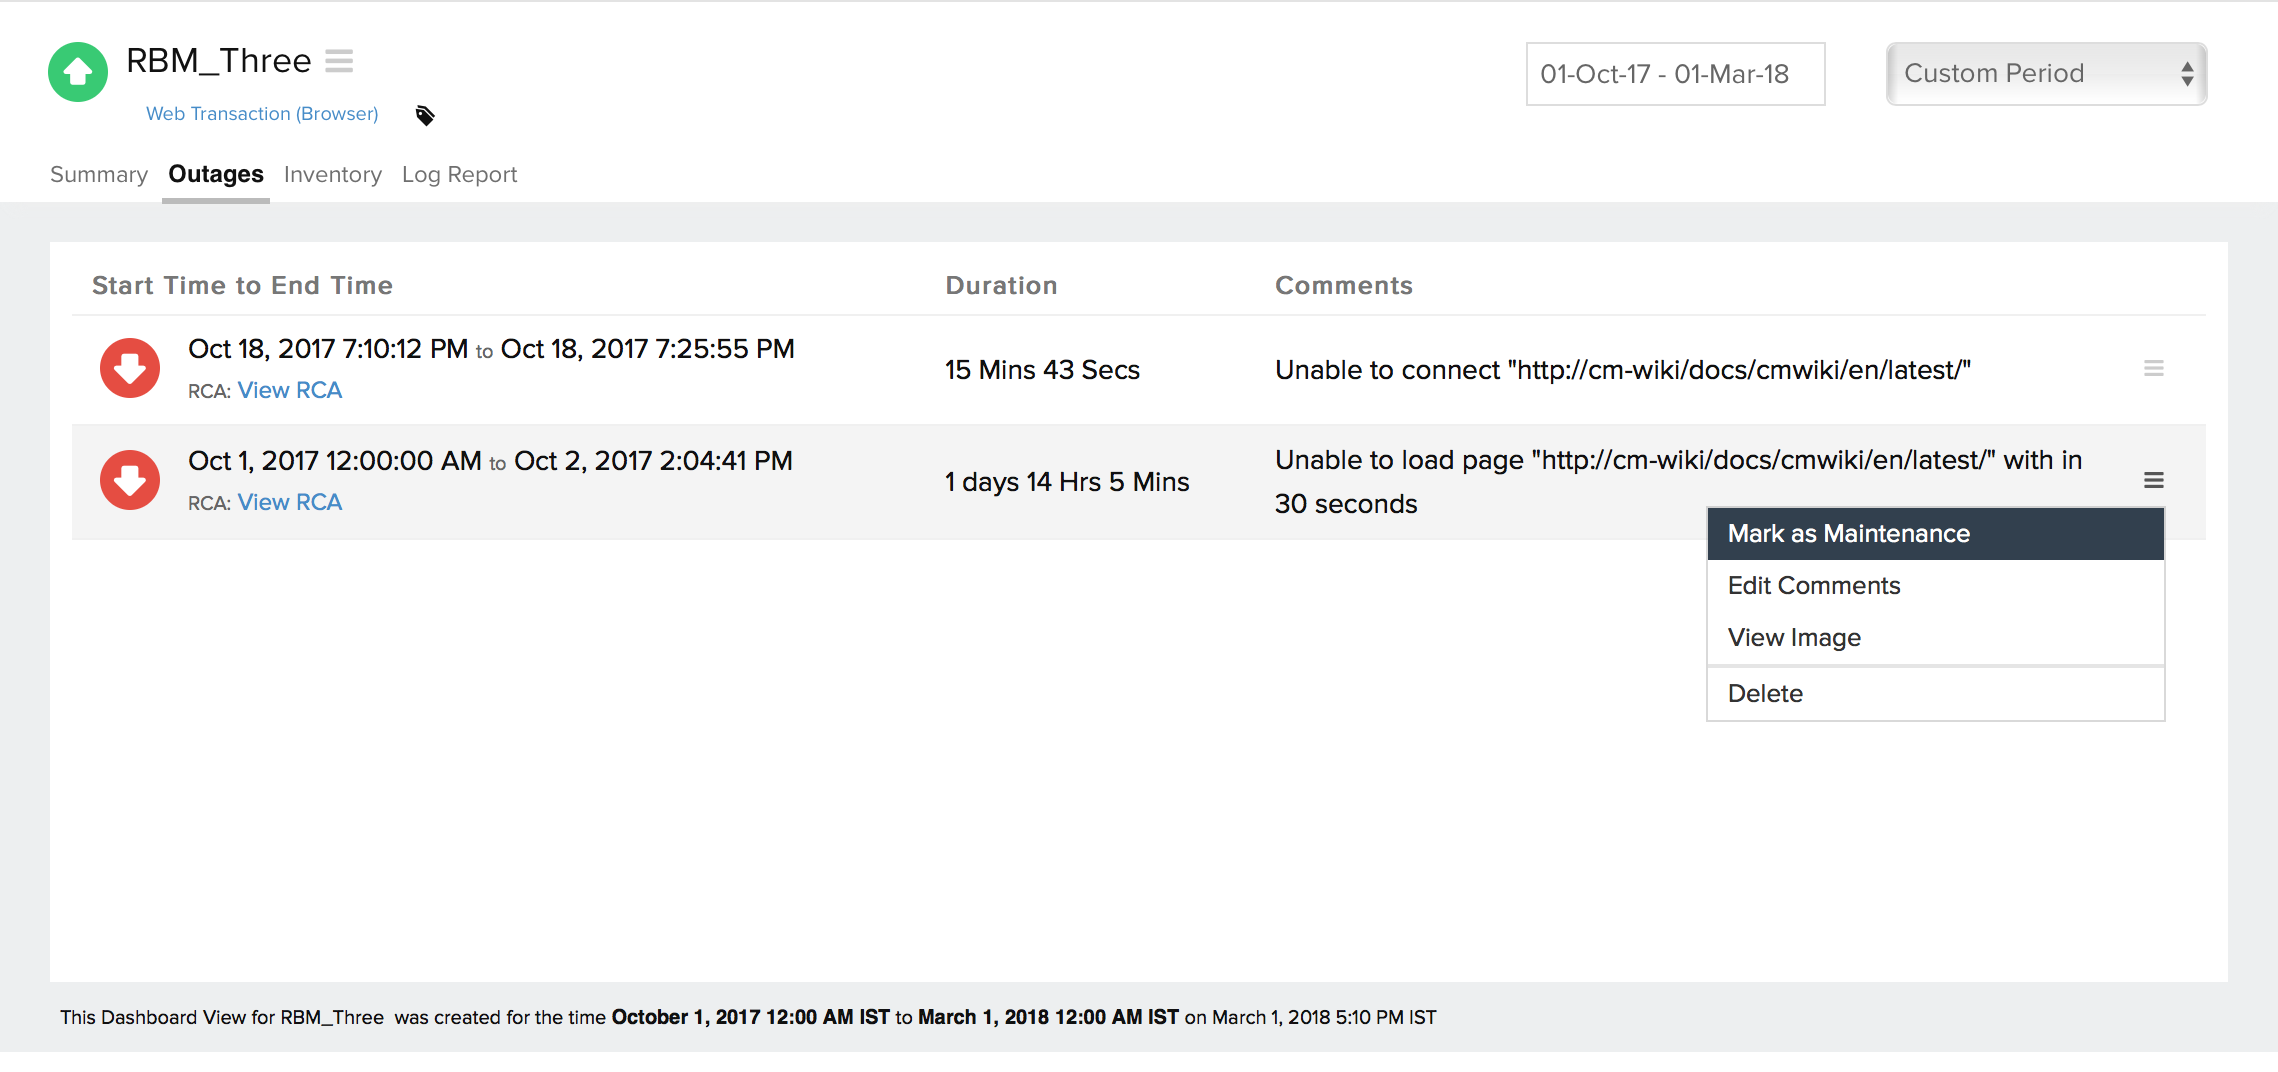Open the Inventory tab
Viewport: 2278px width, 1072px height.
333,175
